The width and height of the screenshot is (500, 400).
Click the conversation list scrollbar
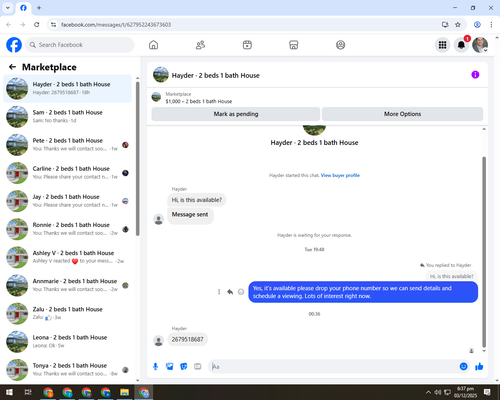pyautogui.click(x=138, y=158)
